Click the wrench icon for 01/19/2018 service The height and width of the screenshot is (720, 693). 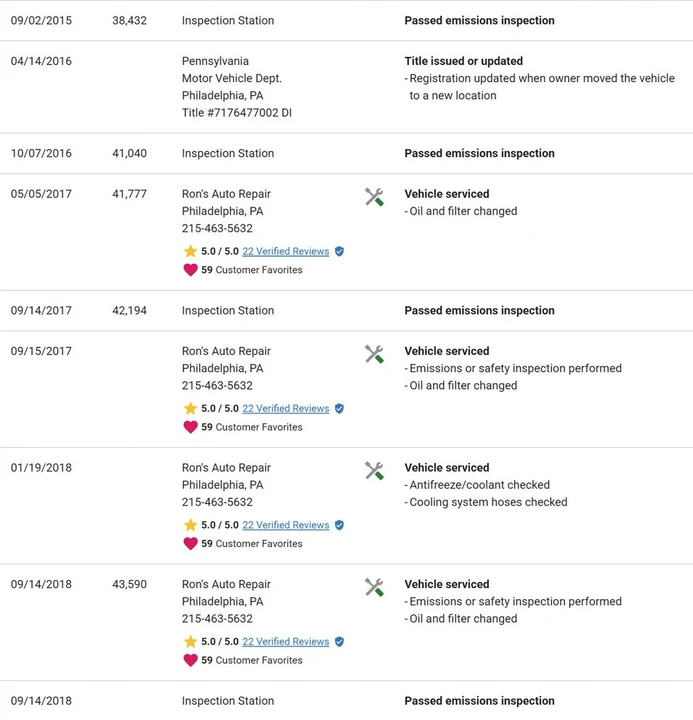(374, 471)
